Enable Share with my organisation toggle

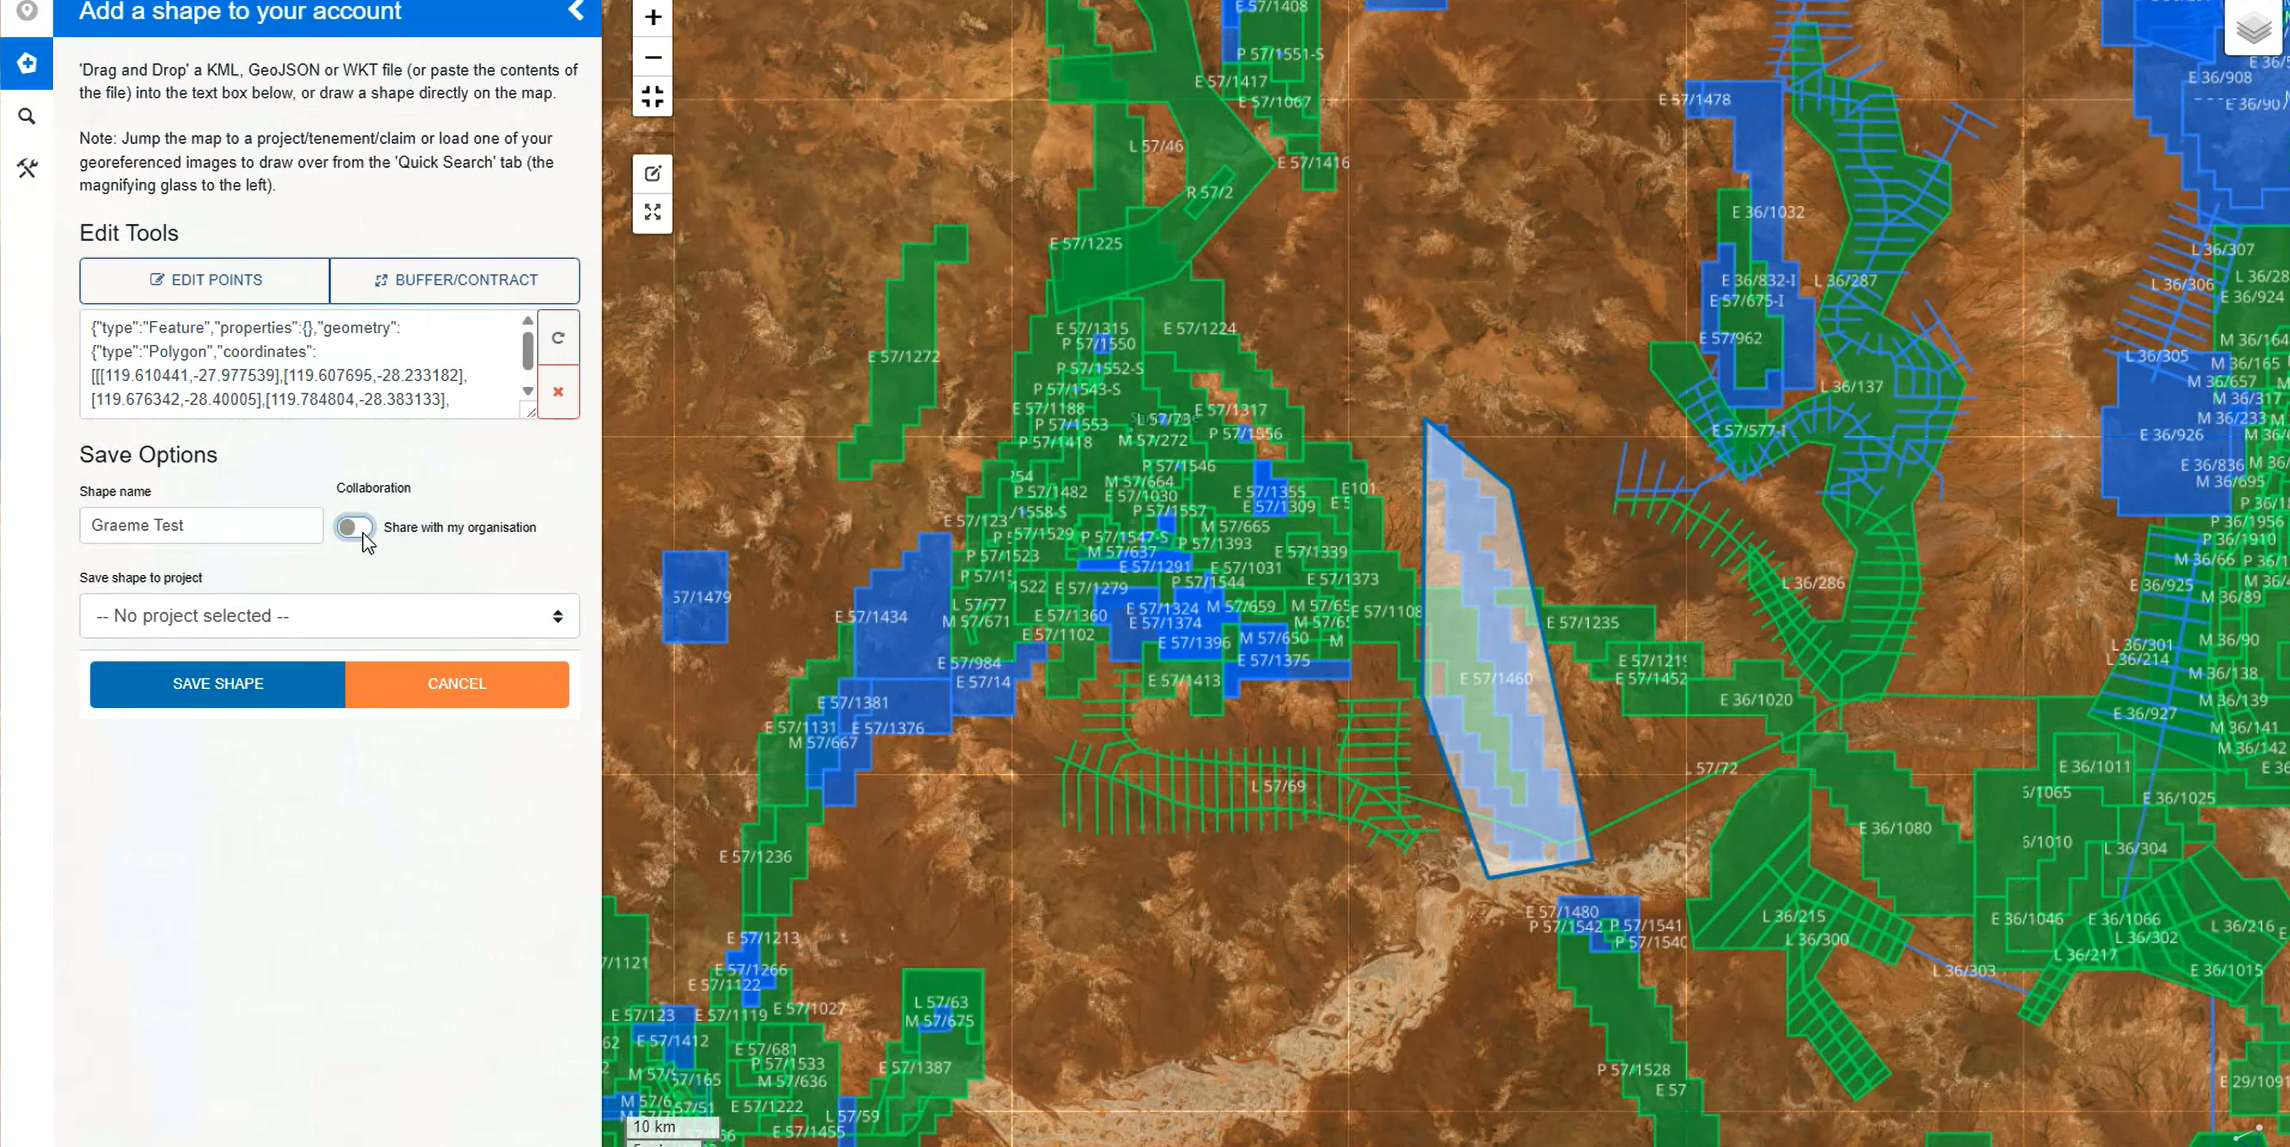(x=354, y=527)
